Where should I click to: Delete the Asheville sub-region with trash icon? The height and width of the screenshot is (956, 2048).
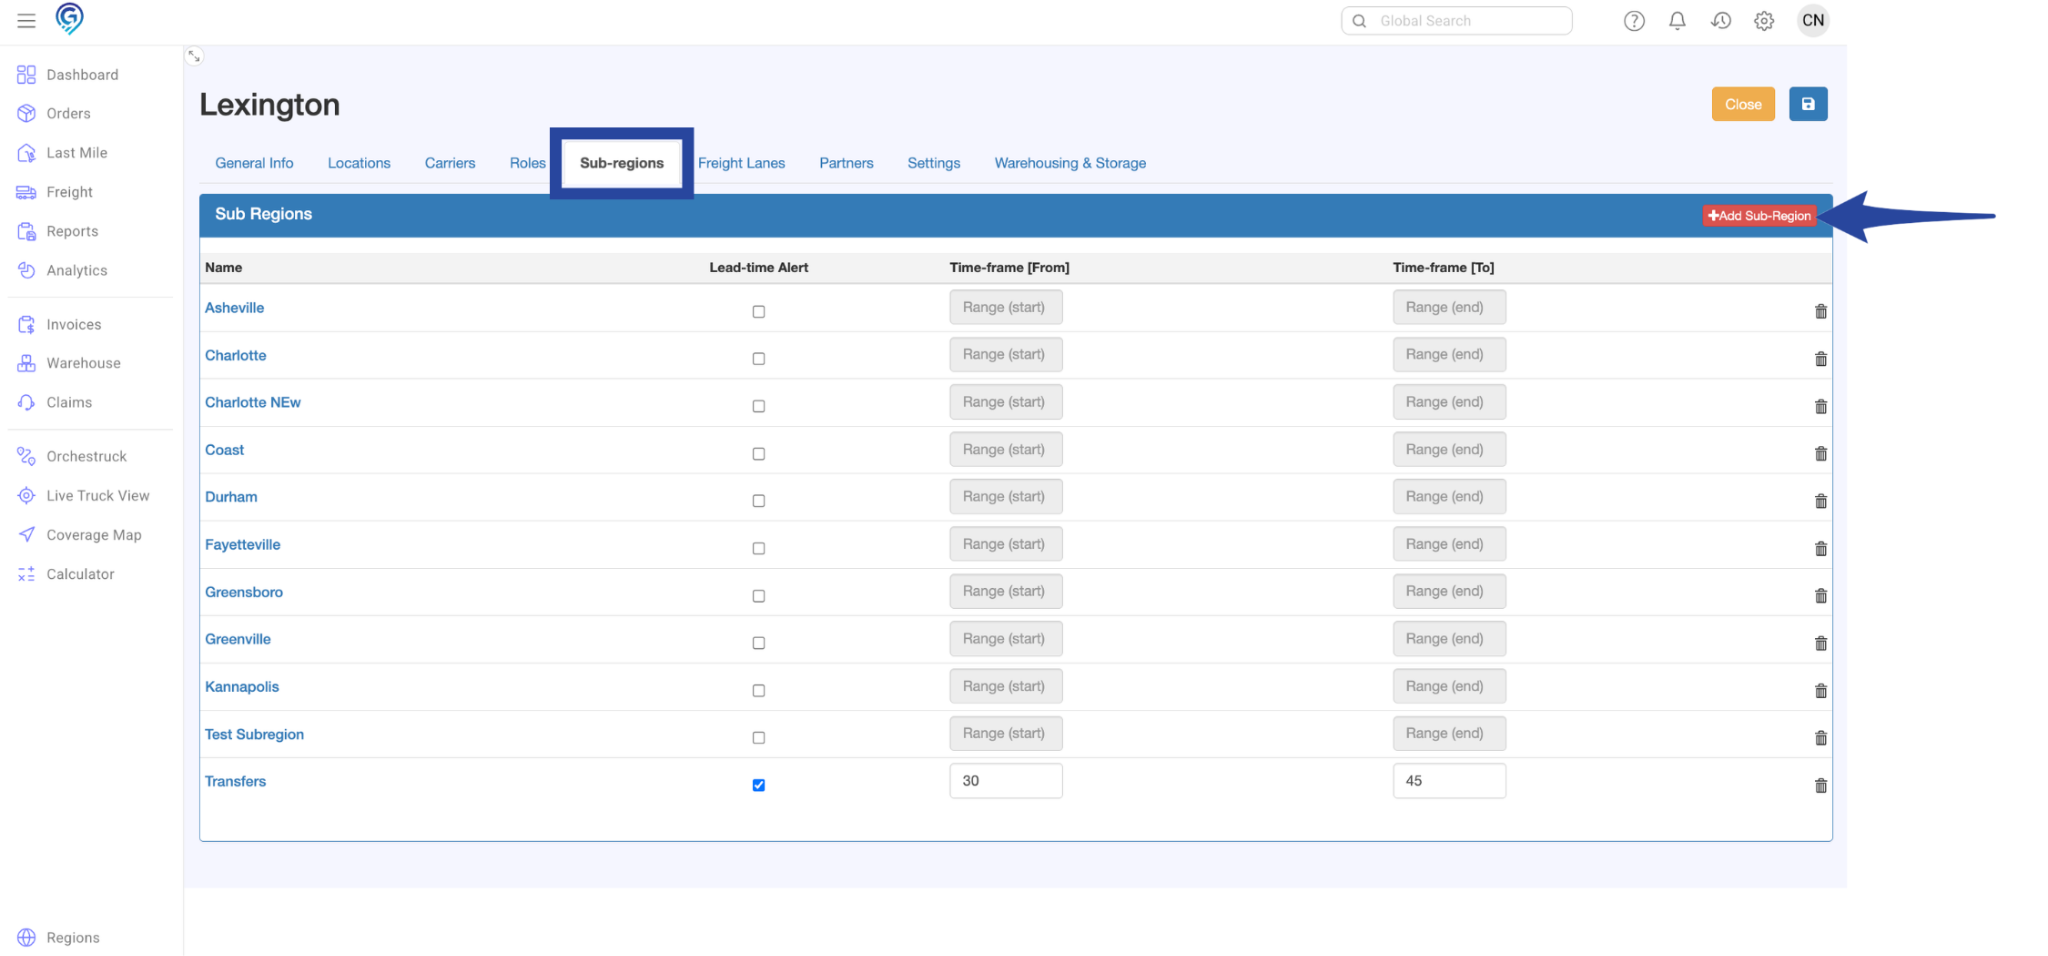point(1820,312)
